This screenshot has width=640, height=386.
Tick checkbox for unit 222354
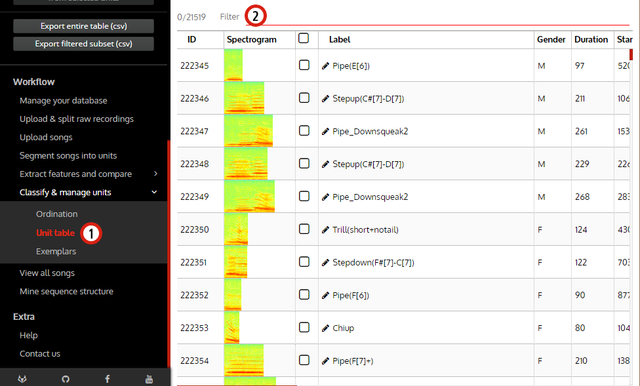tap(304, 360)
